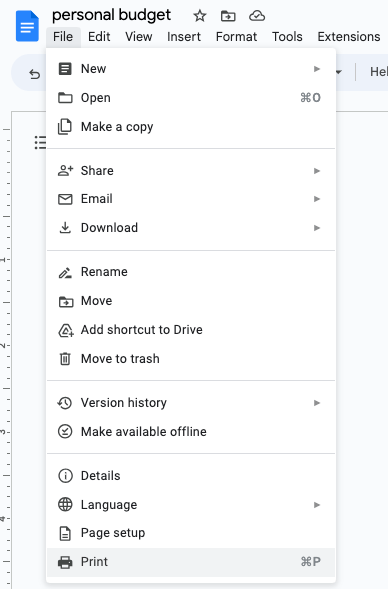Expand the Version history submenu arrow
This screenshot has width=388, height=589.
click(317, 403)
